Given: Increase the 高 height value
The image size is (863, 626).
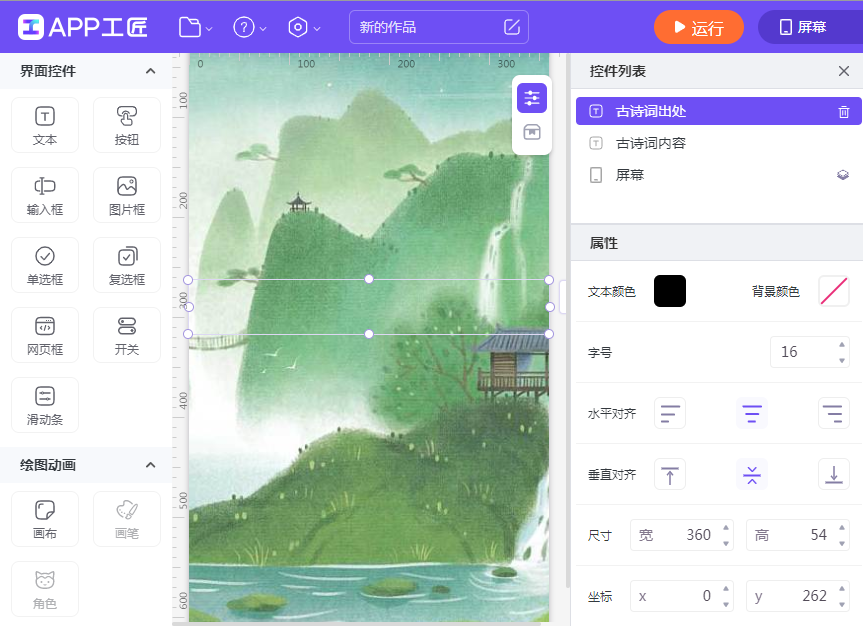Looking at the screenshot, I should [x=842, y=527].
